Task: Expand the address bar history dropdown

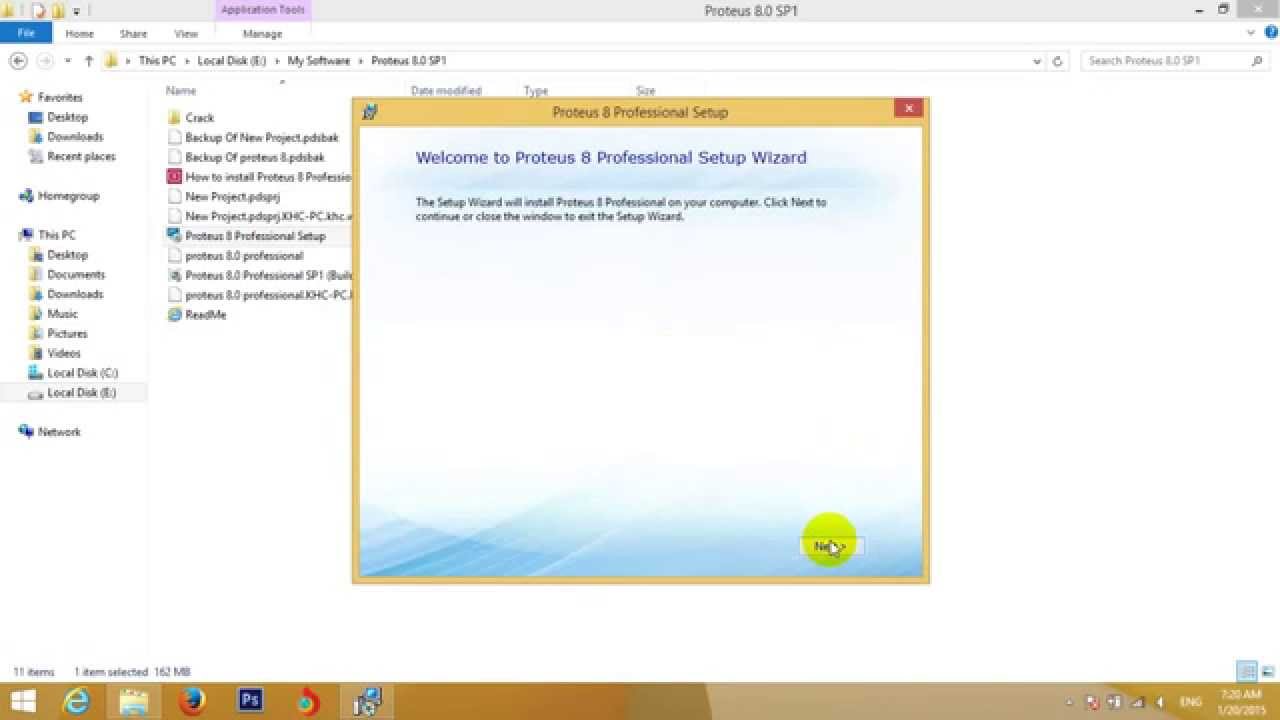Action: pyautogui.click(x=1037, y=61)
